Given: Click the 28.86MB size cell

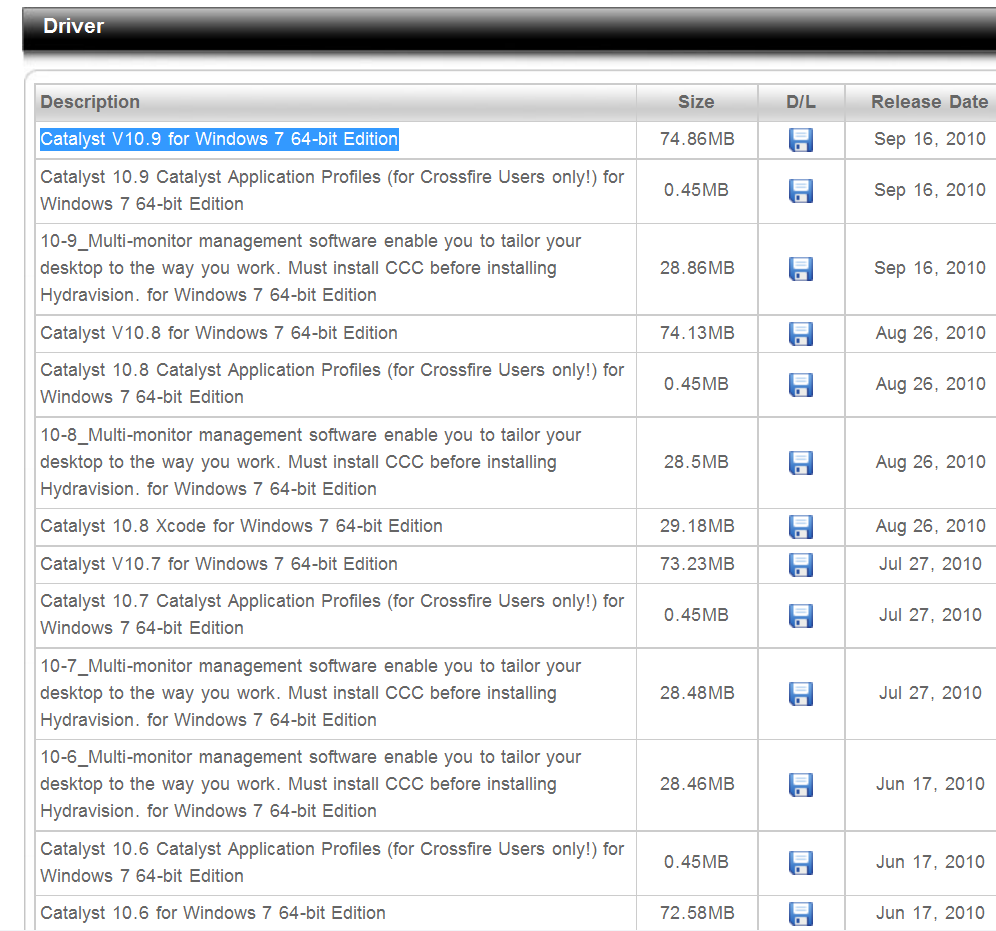Looking at the screenshot, I should tap(697, 268).
